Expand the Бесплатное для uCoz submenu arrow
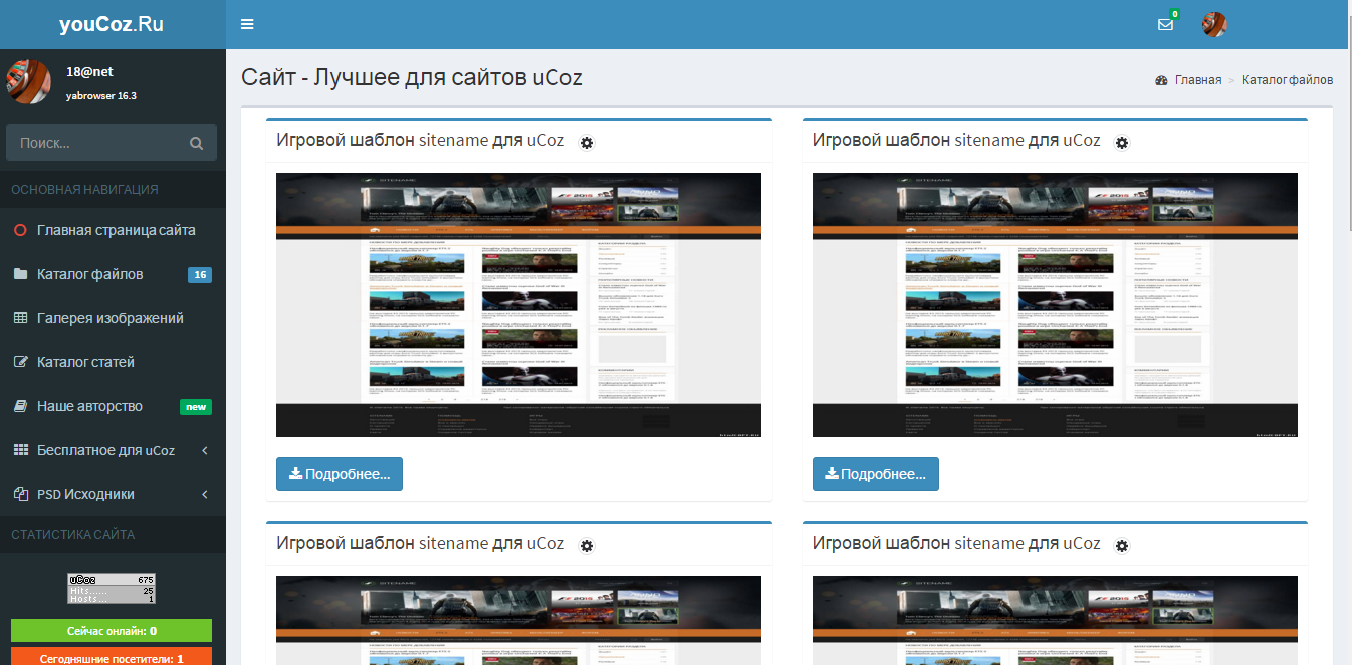 [x=205, y=451]
